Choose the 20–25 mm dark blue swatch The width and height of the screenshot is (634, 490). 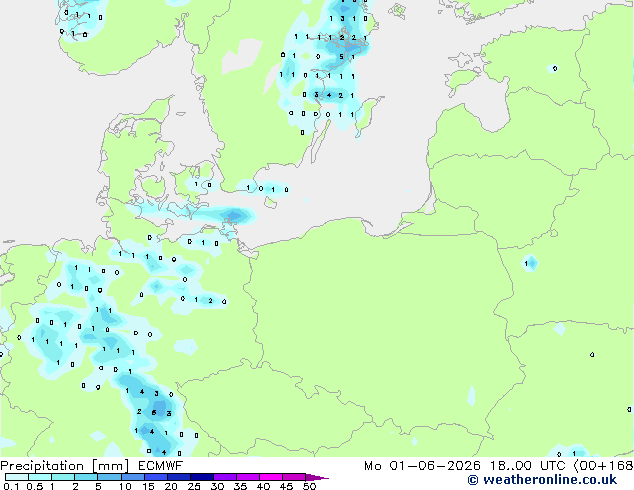(178, 477)
